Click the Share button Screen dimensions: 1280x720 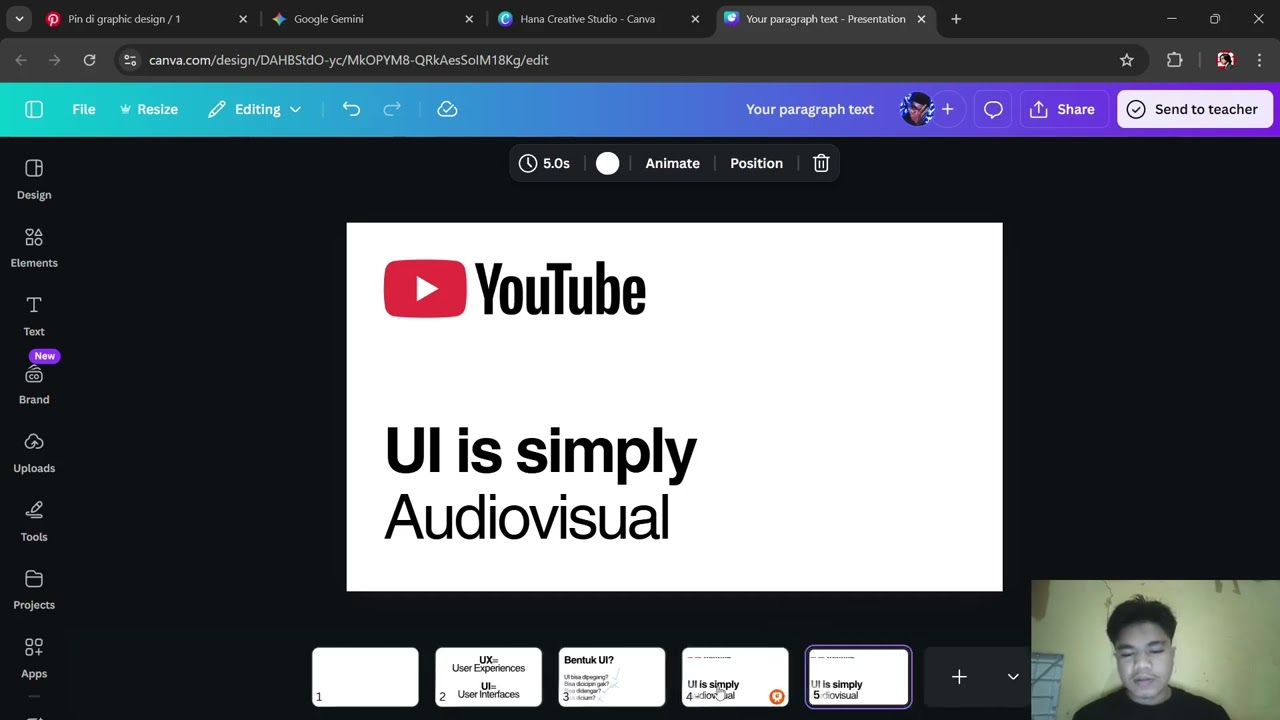pyautogui.click(x=1062, y=109)
